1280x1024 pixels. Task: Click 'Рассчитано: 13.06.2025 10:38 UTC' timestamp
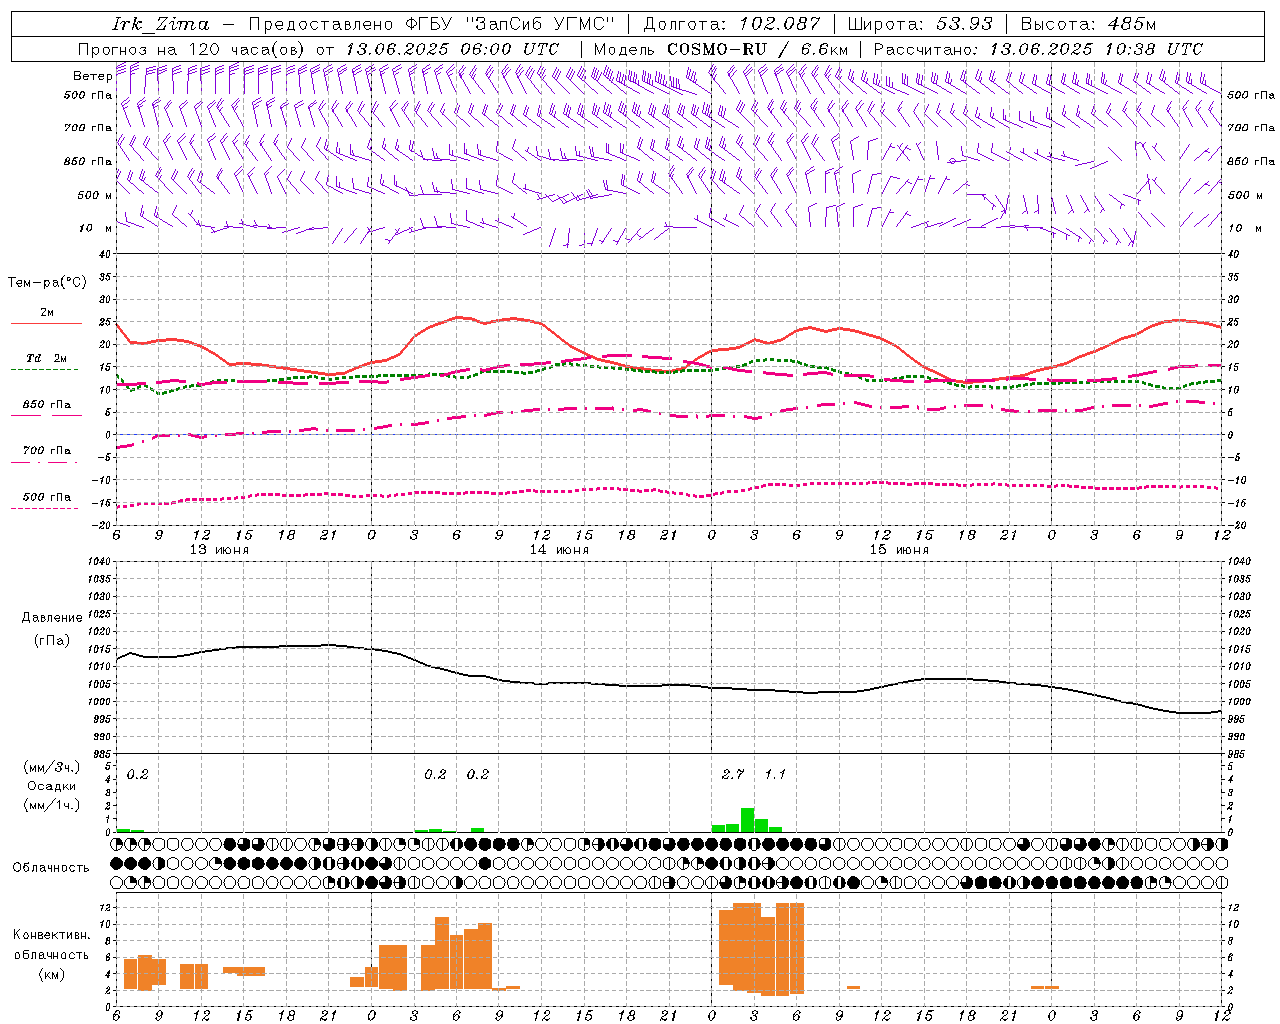point(1038,49)
